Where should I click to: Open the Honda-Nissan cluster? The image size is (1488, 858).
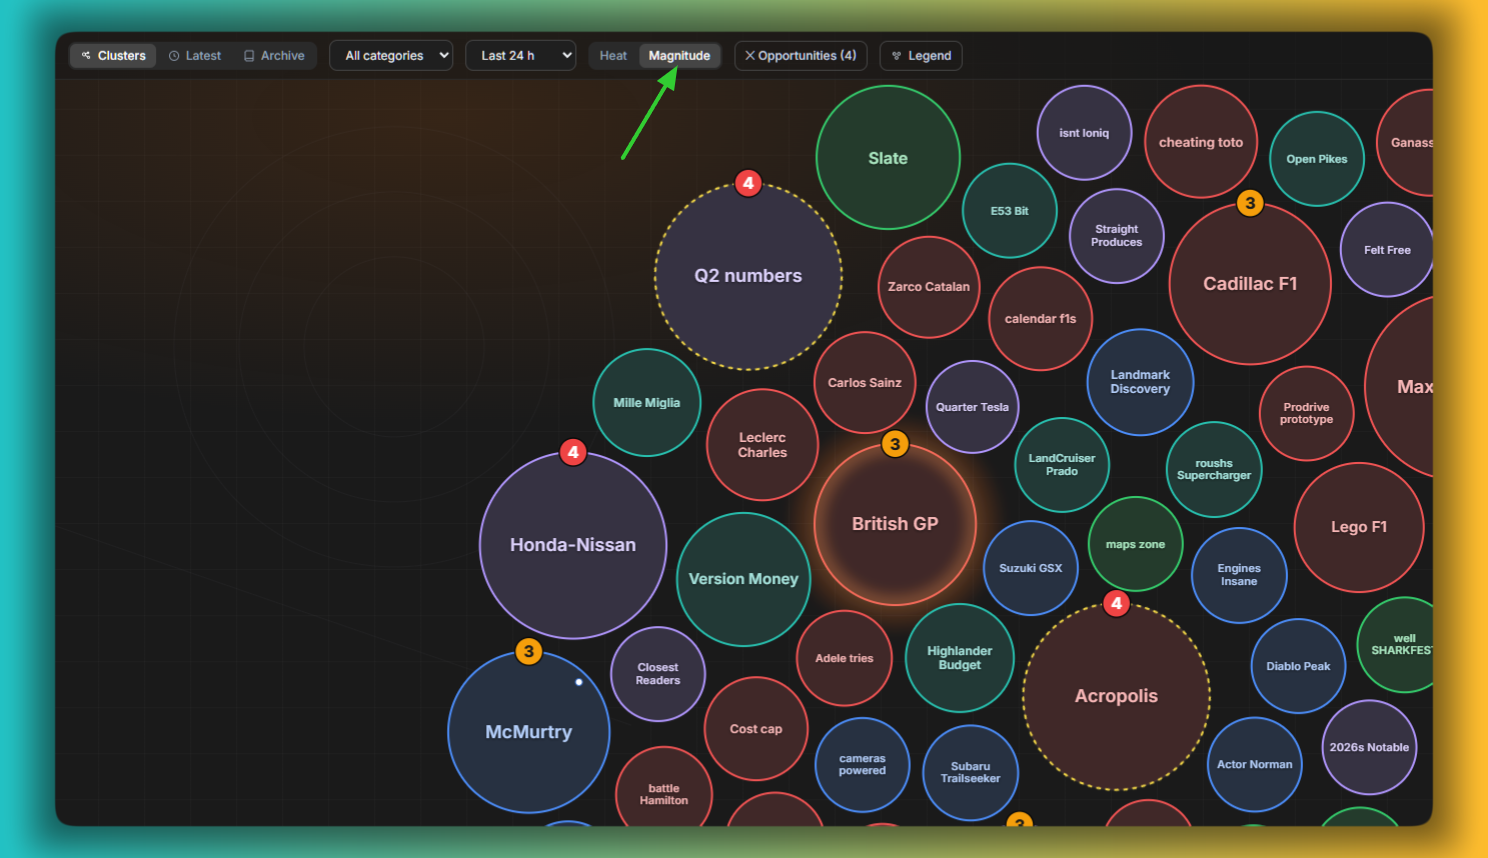pos(573,545)
